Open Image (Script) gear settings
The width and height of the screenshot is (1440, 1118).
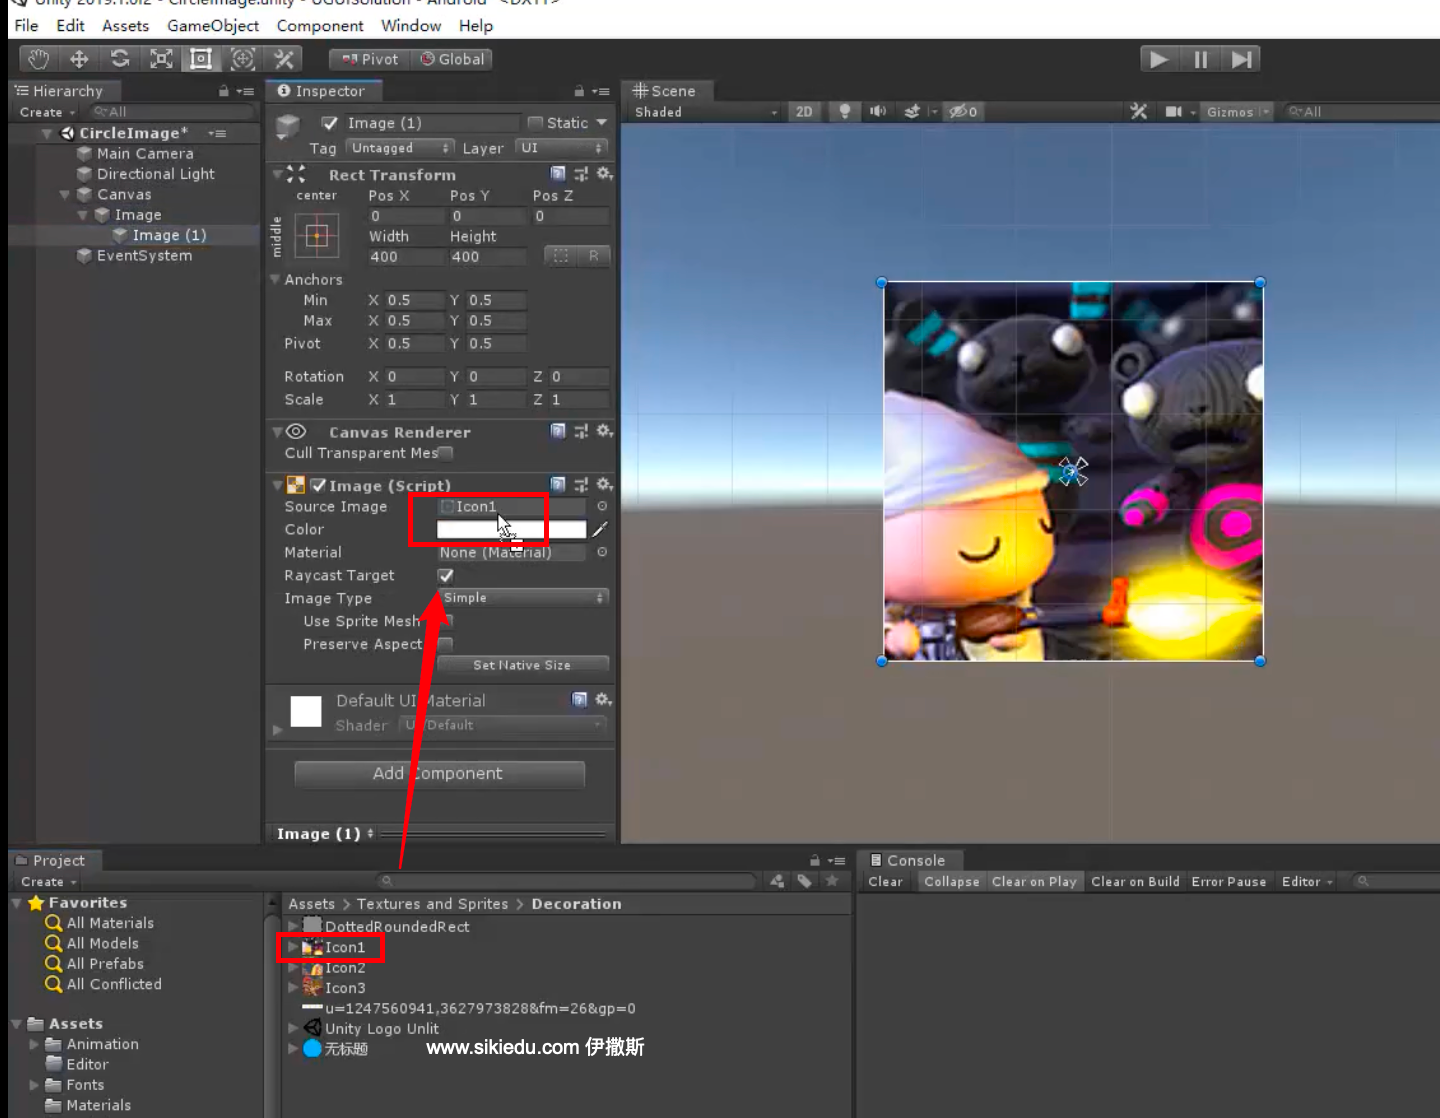(x=604, y=484)
